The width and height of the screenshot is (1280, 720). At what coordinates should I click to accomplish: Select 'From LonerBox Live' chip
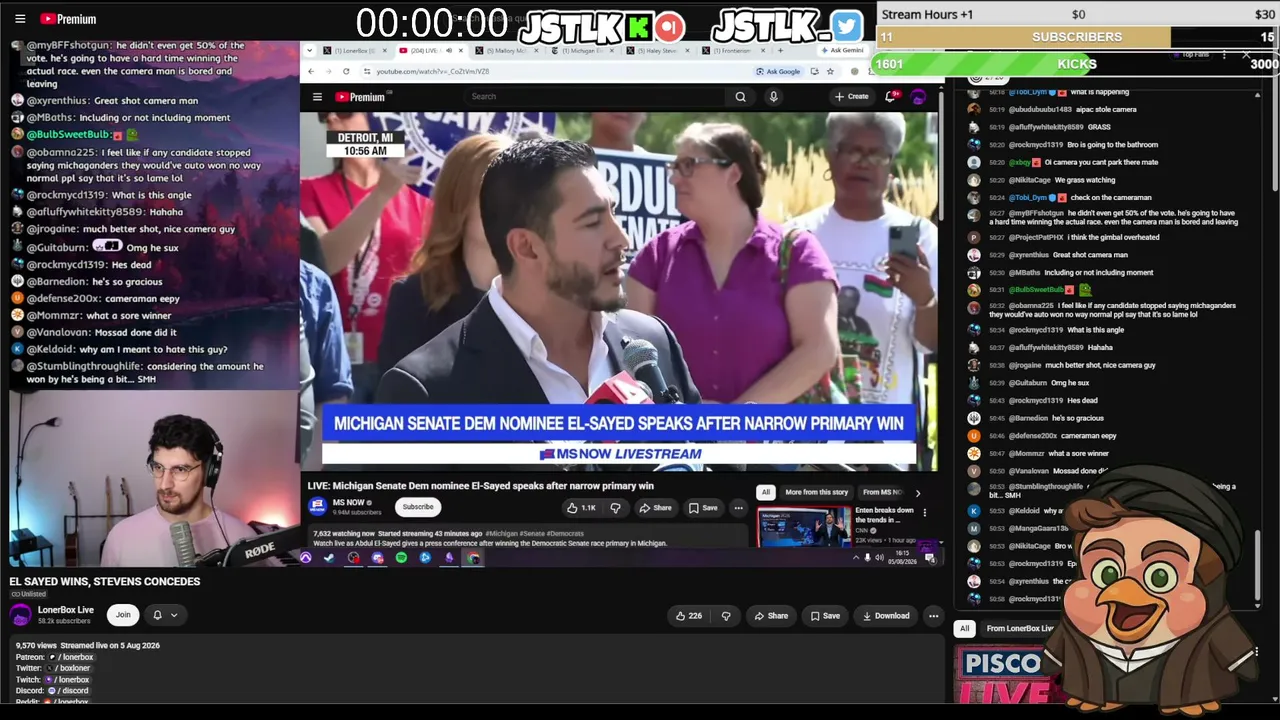(1019, 629)
